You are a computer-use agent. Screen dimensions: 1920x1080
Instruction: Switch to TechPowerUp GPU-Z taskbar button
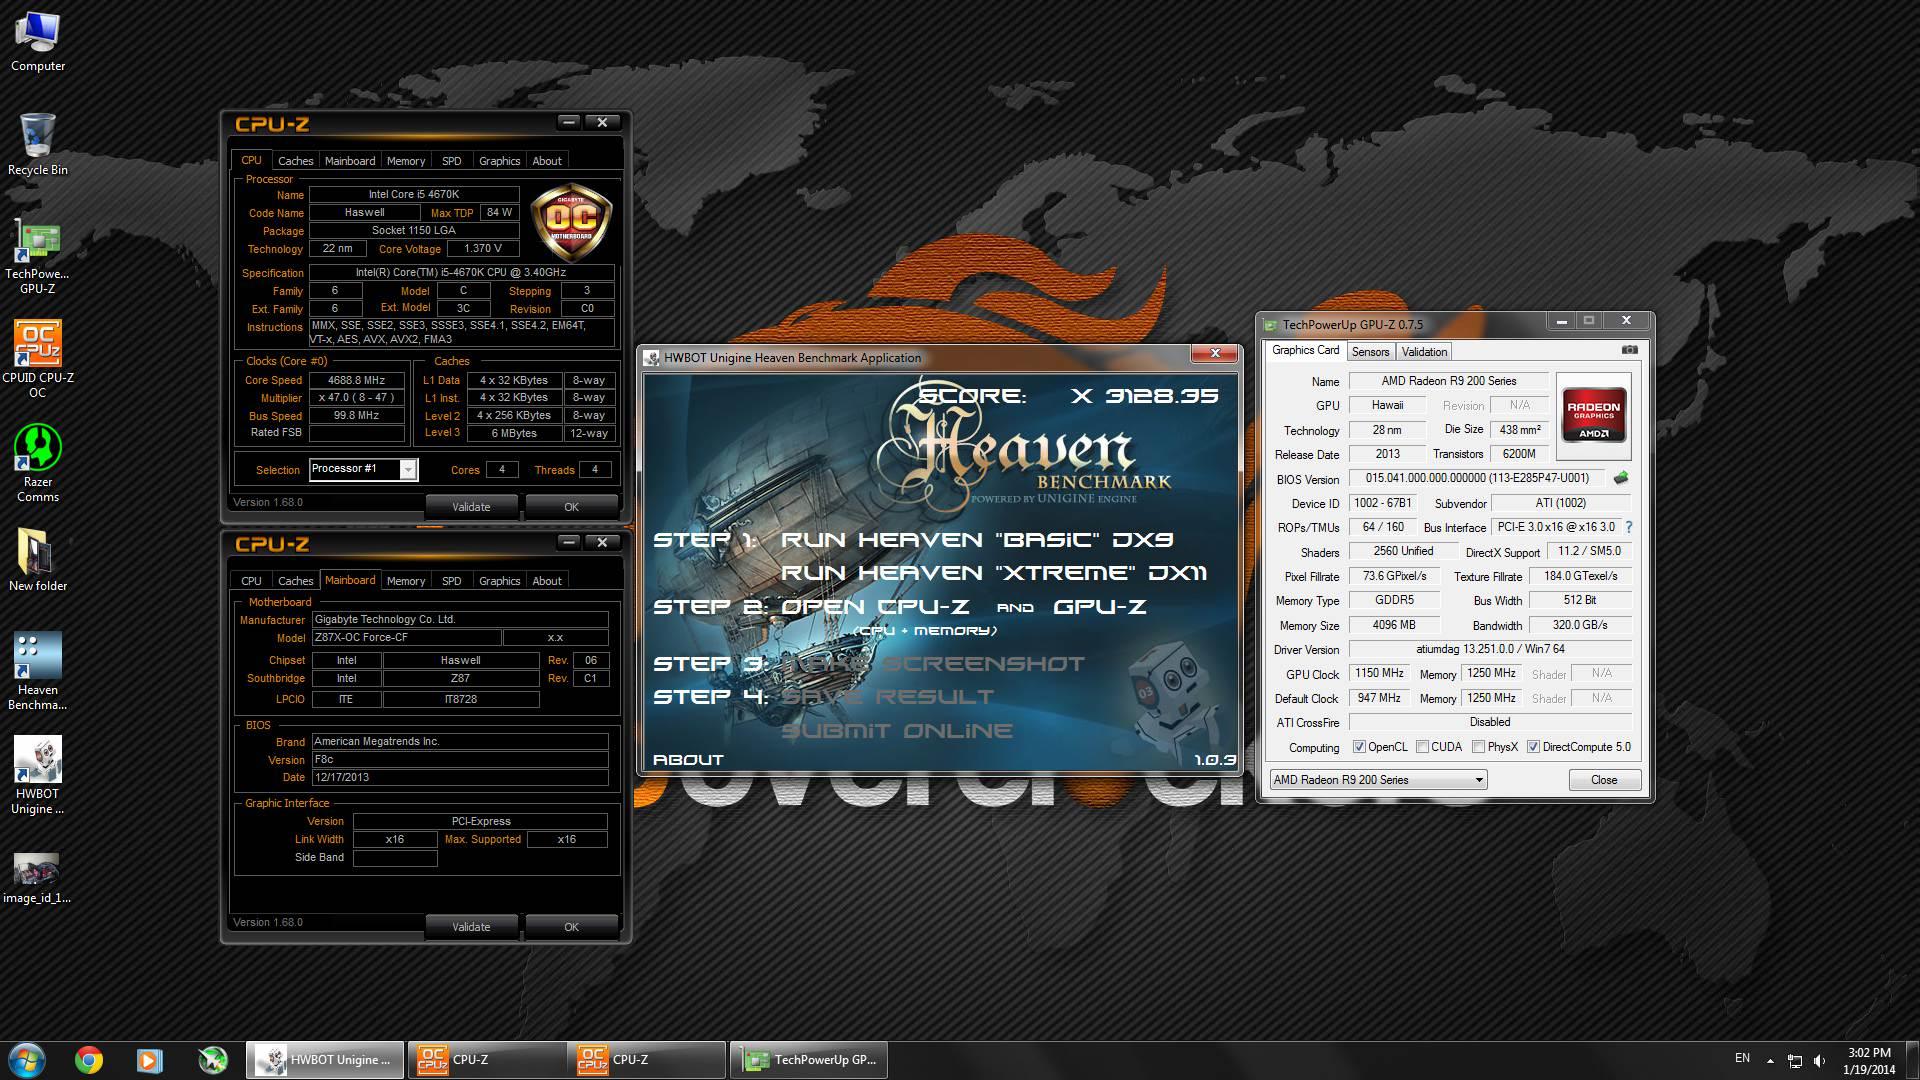coord(809,1060)
